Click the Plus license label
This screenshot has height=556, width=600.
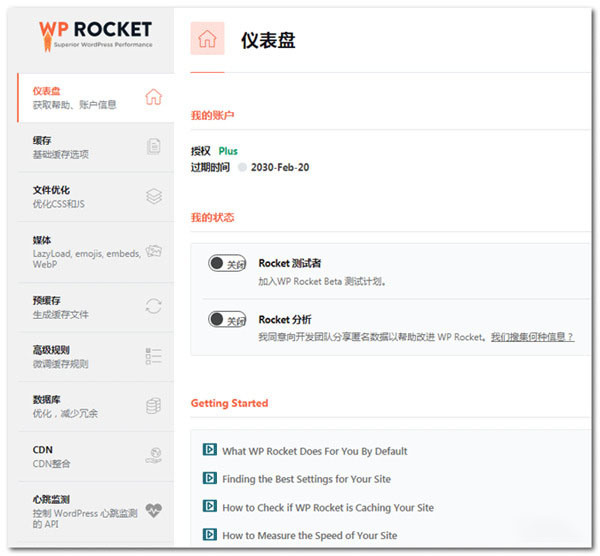[228, 151]
